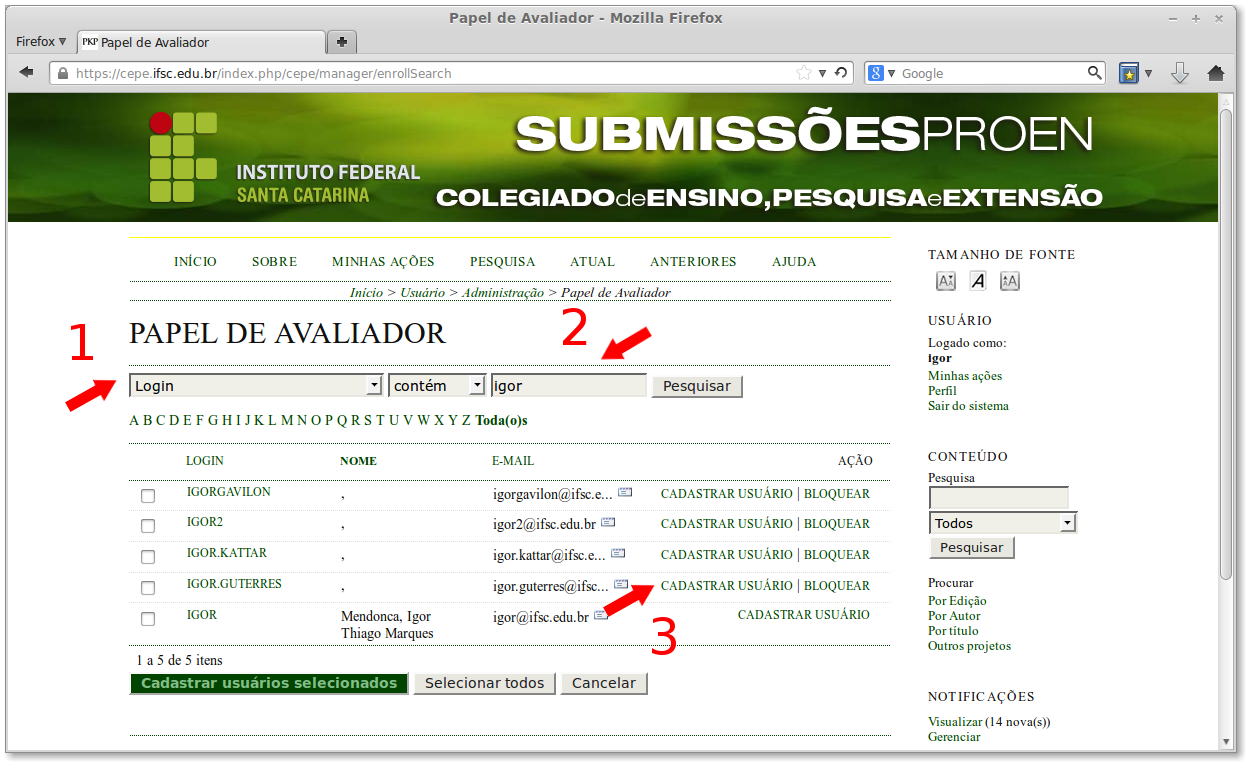Open email icon next to igor@ifsc.edu.br
This screenshot has height=762, width=1246.
(x=601, y=614)
